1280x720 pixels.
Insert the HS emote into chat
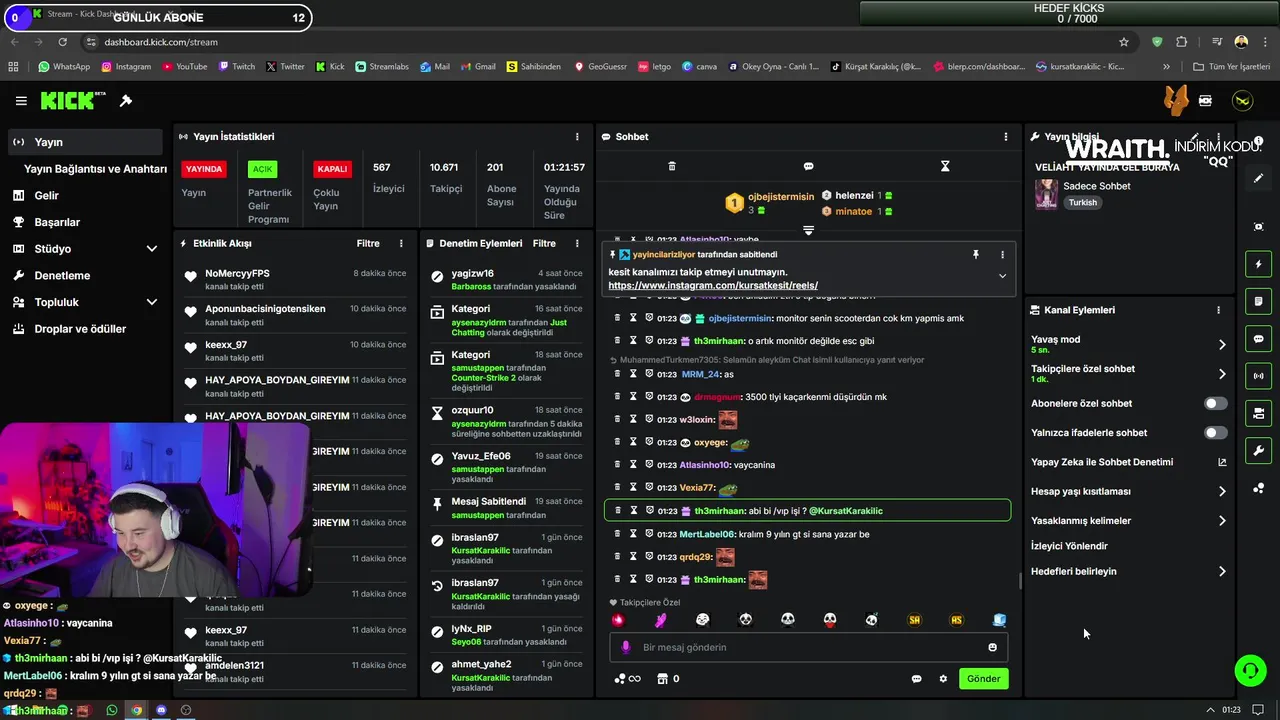(956, 620)
